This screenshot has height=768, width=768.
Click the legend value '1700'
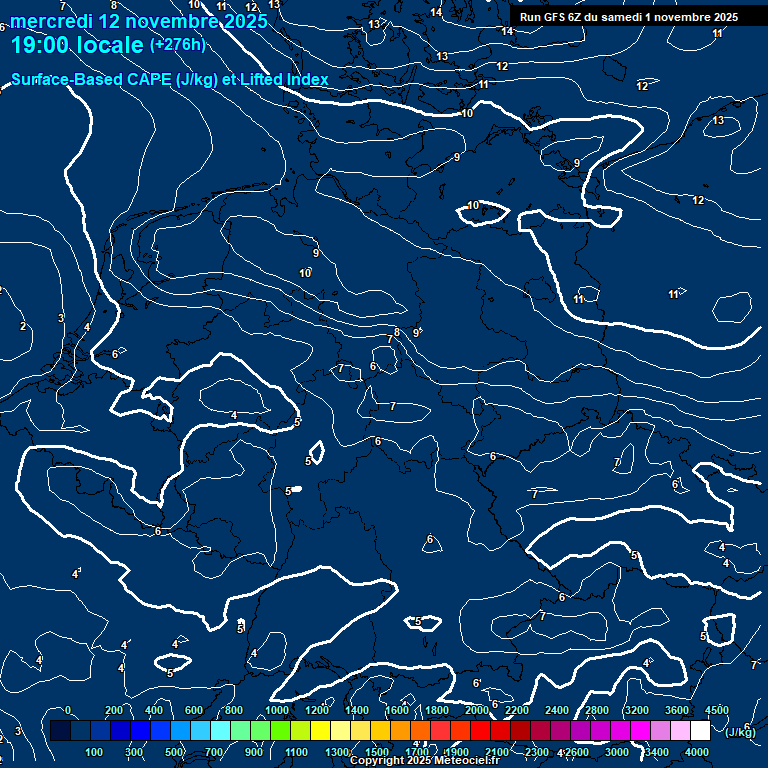tap(417, 752)
